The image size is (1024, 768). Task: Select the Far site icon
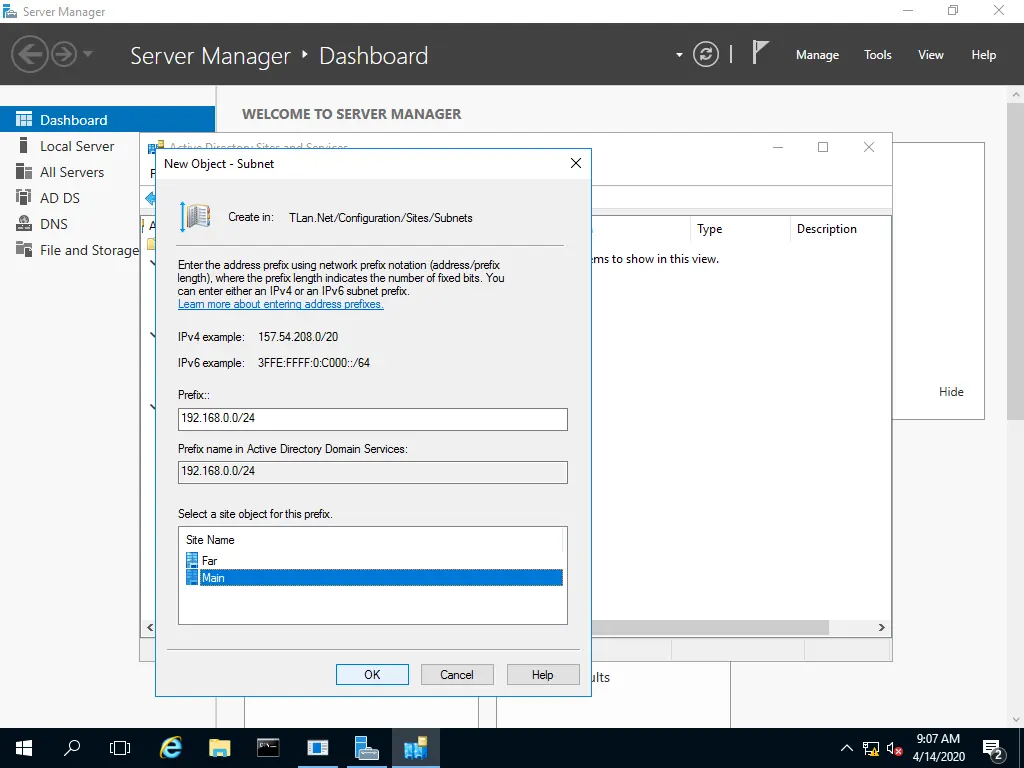tap(192, 560)
